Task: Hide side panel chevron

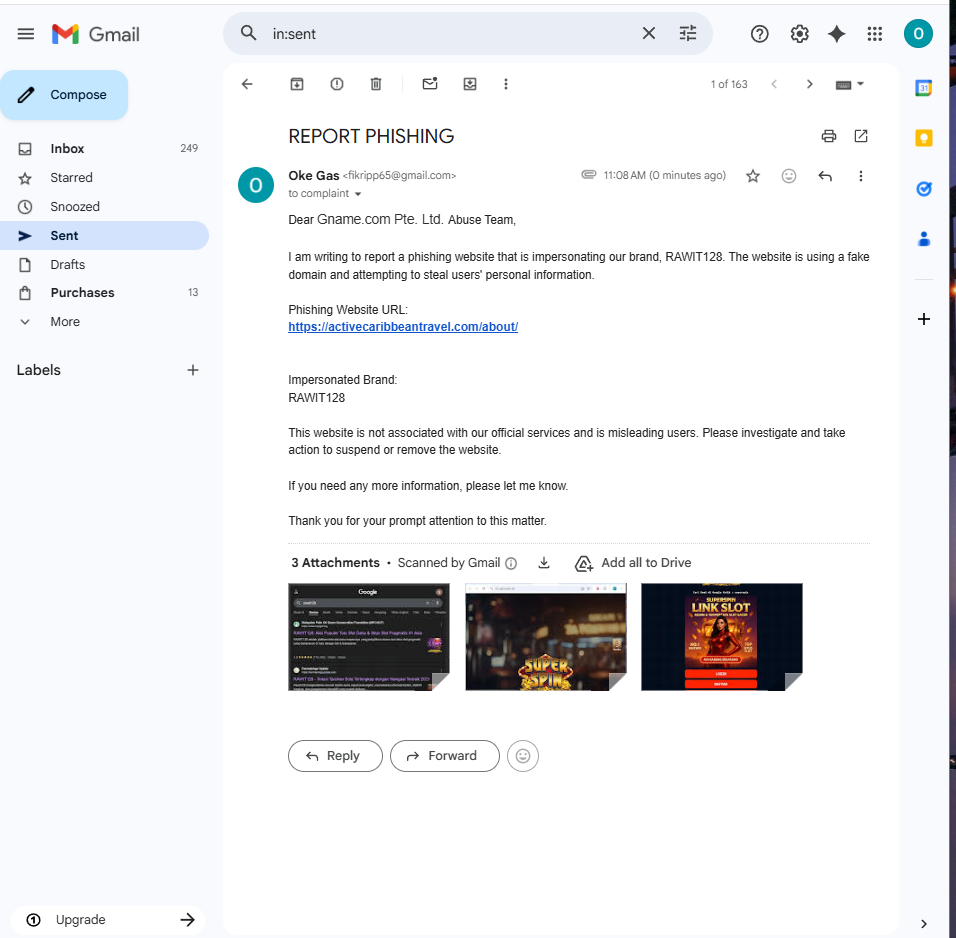Action: tap(924, 924)
